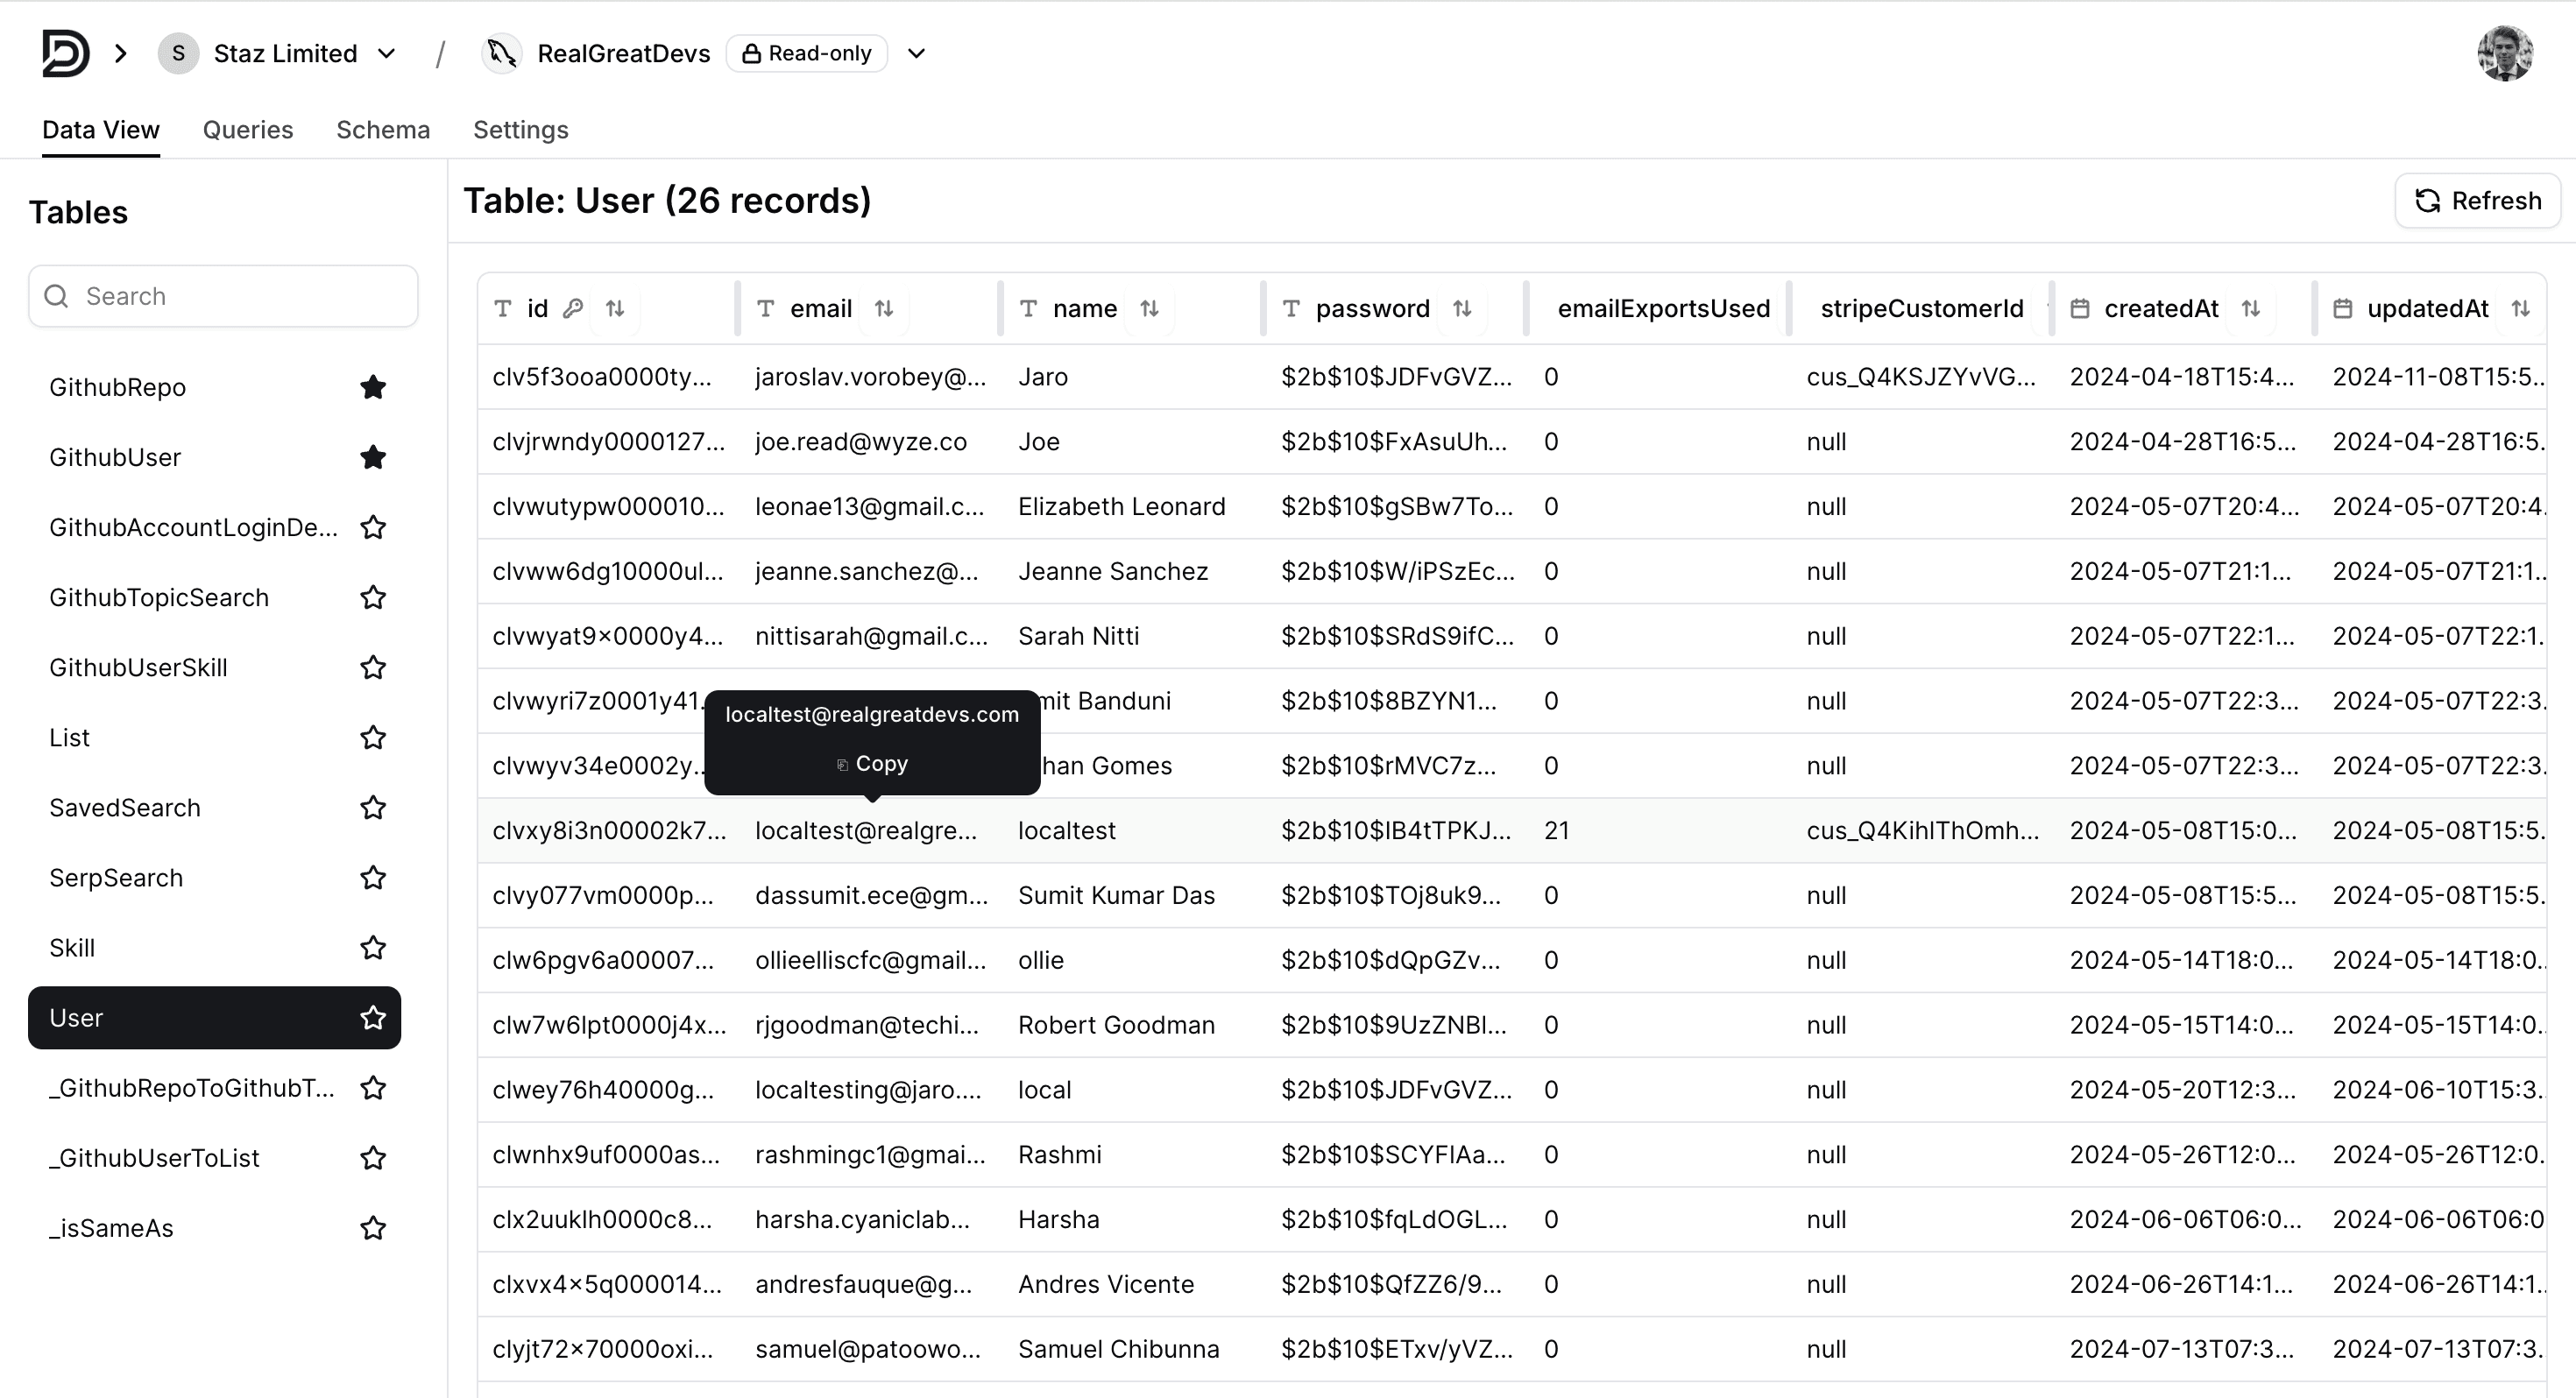The width and height of the screenshot is (2576, 1398).
Task: Switch to the Queries tab
Action: 248,130
